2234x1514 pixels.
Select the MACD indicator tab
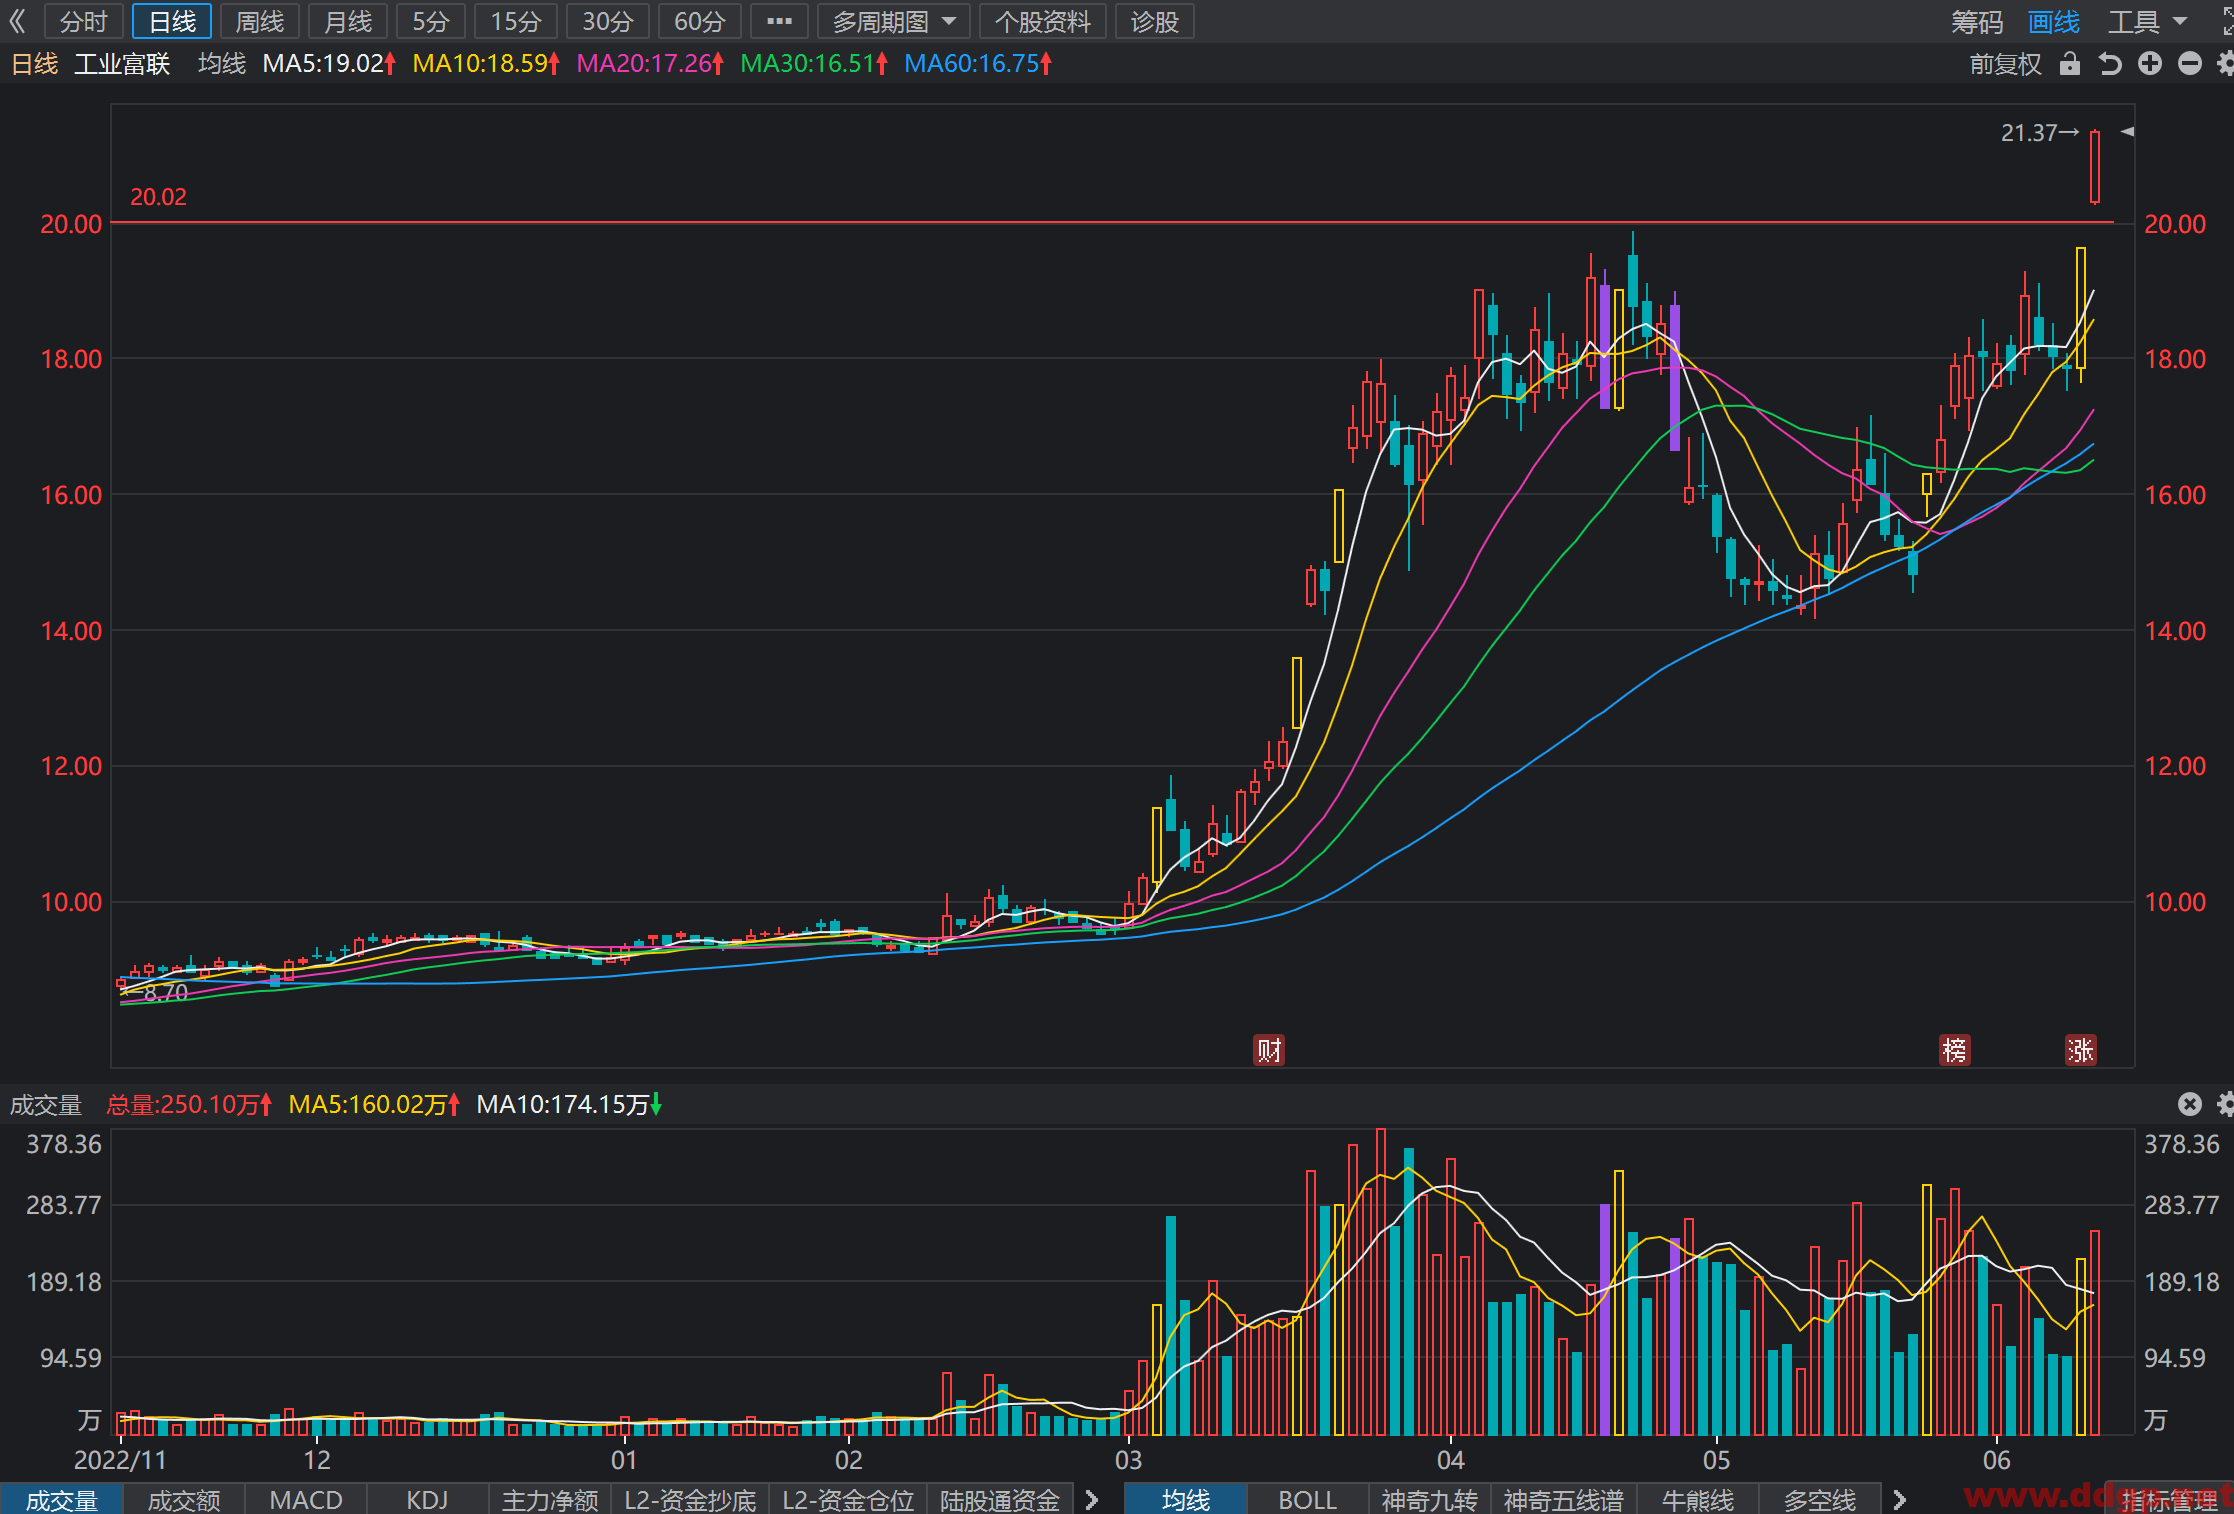point(306,1500)
